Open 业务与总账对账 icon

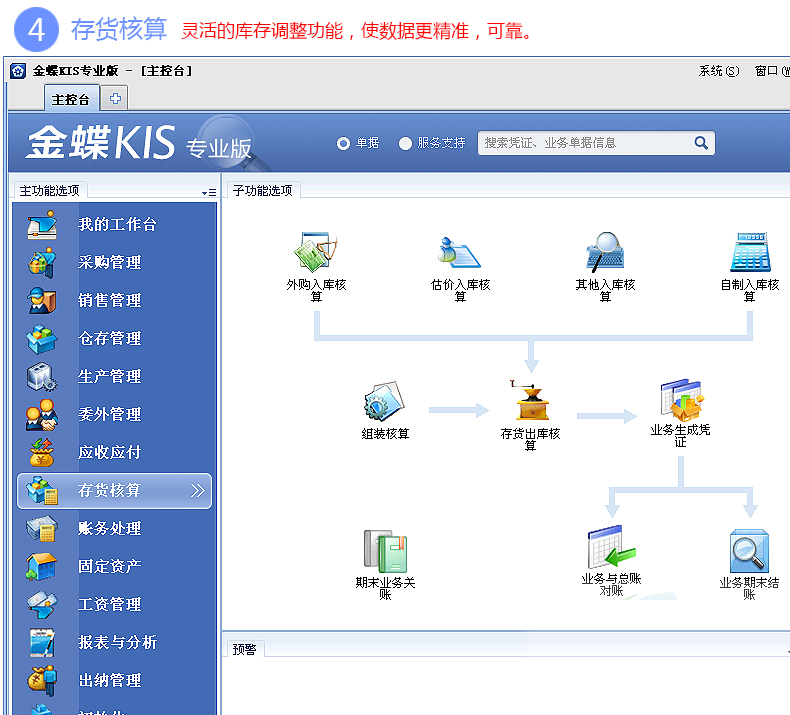click(x=611, y=548)
